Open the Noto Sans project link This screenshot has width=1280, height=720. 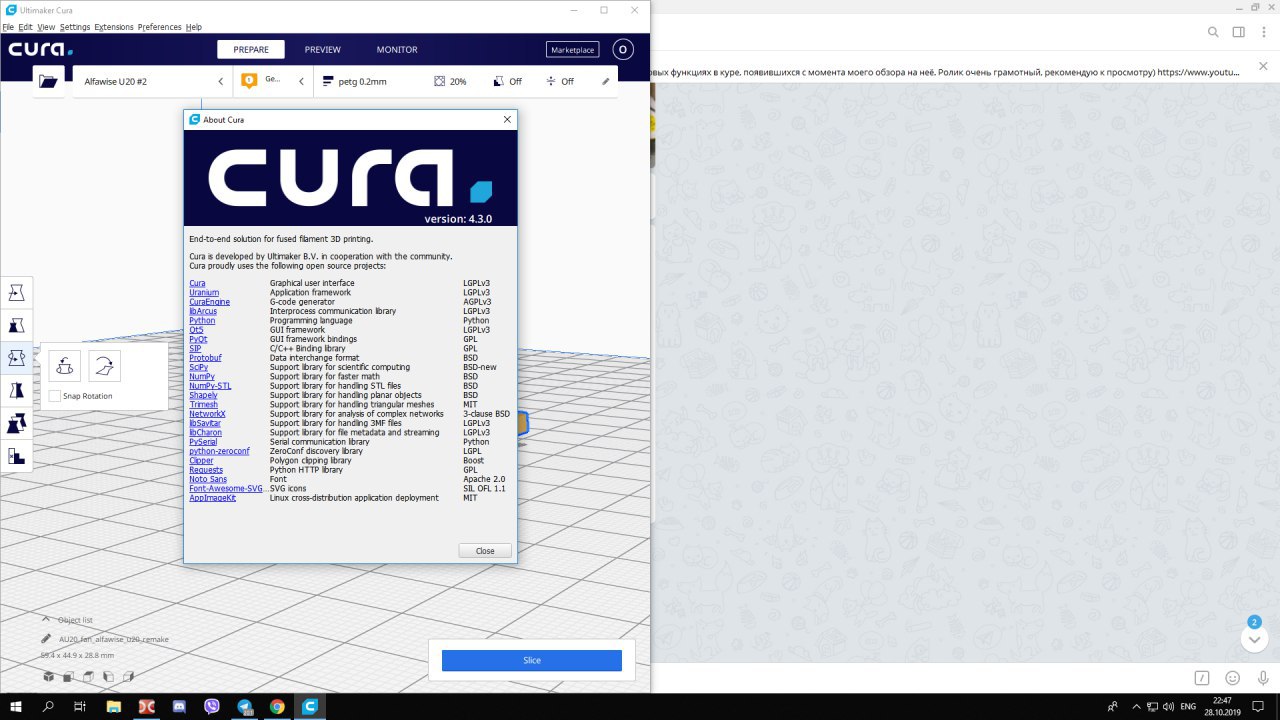click(x=208, y=479)
